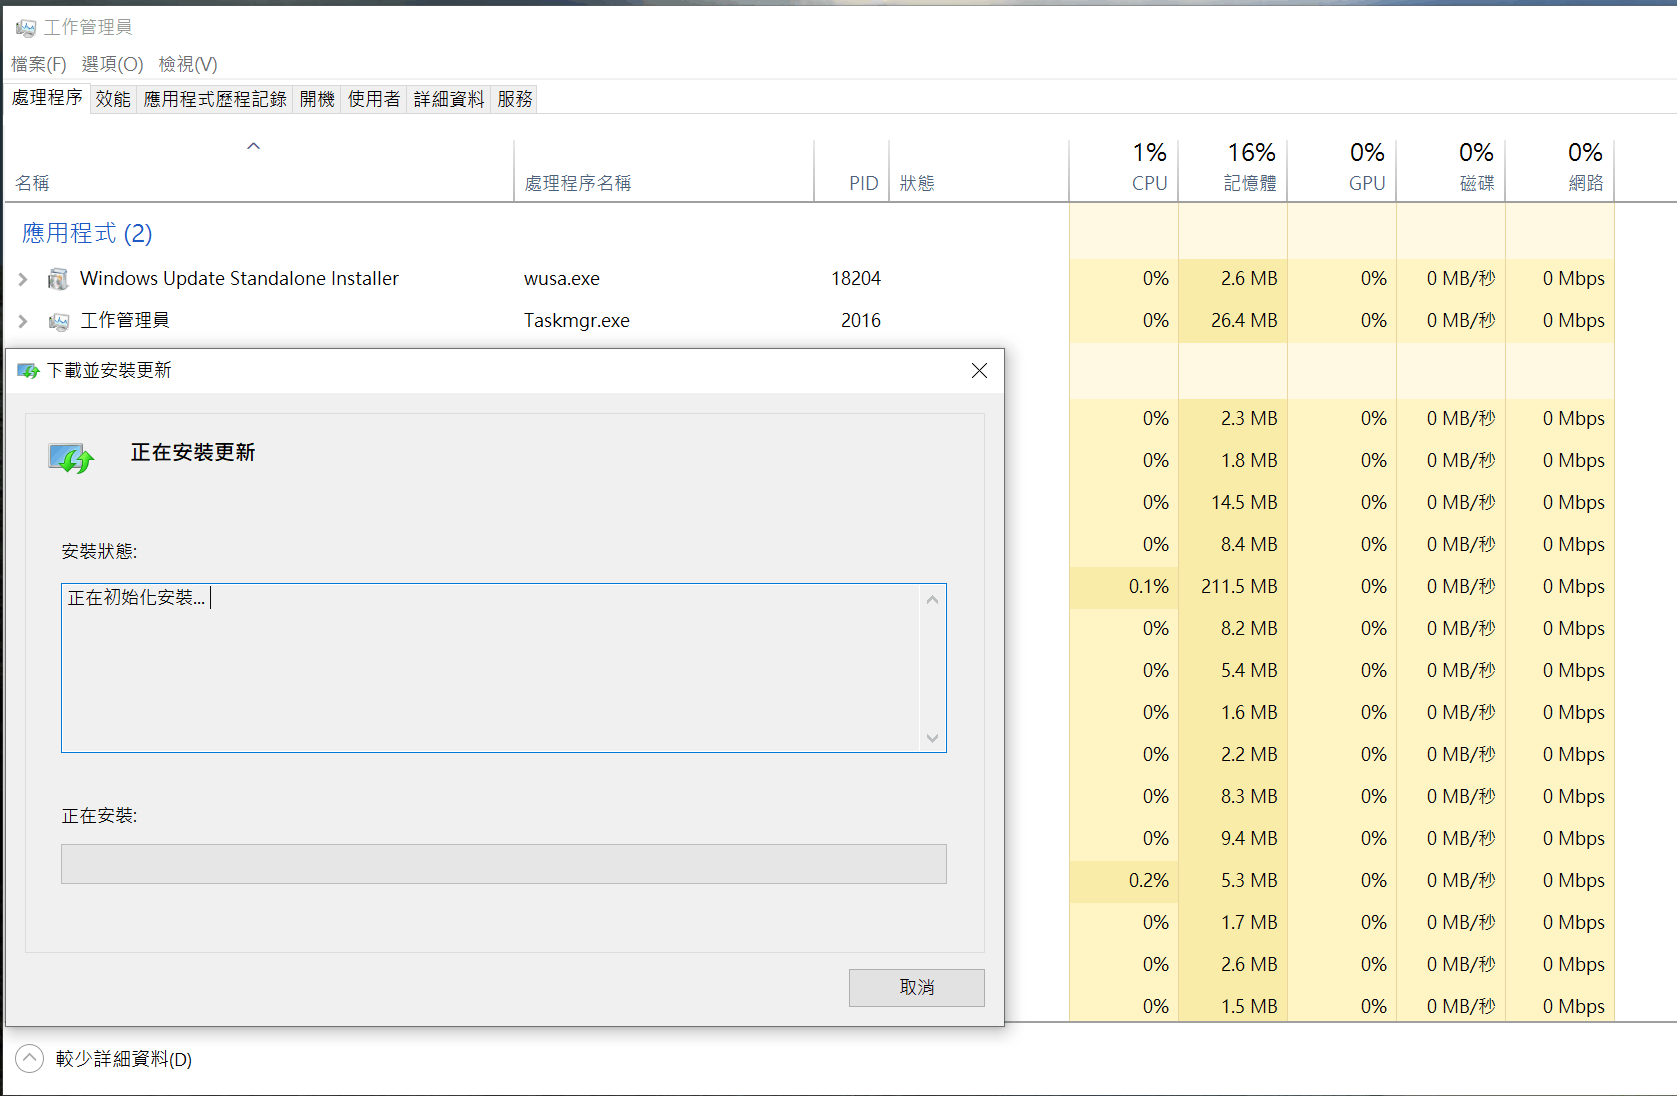This screenshot has width=1677, height=1096.
Task: Sort by 網路 column header
Action: click(x=1560, y=171)
